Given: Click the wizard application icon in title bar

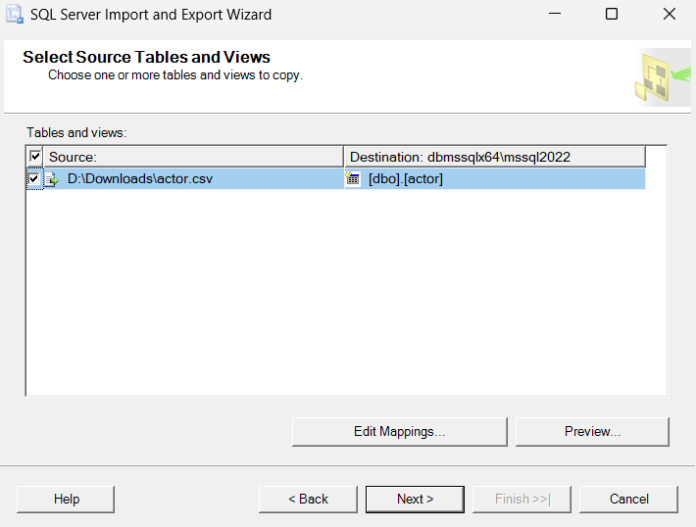Looking at the screenshot, I should [x=14, y=15].
